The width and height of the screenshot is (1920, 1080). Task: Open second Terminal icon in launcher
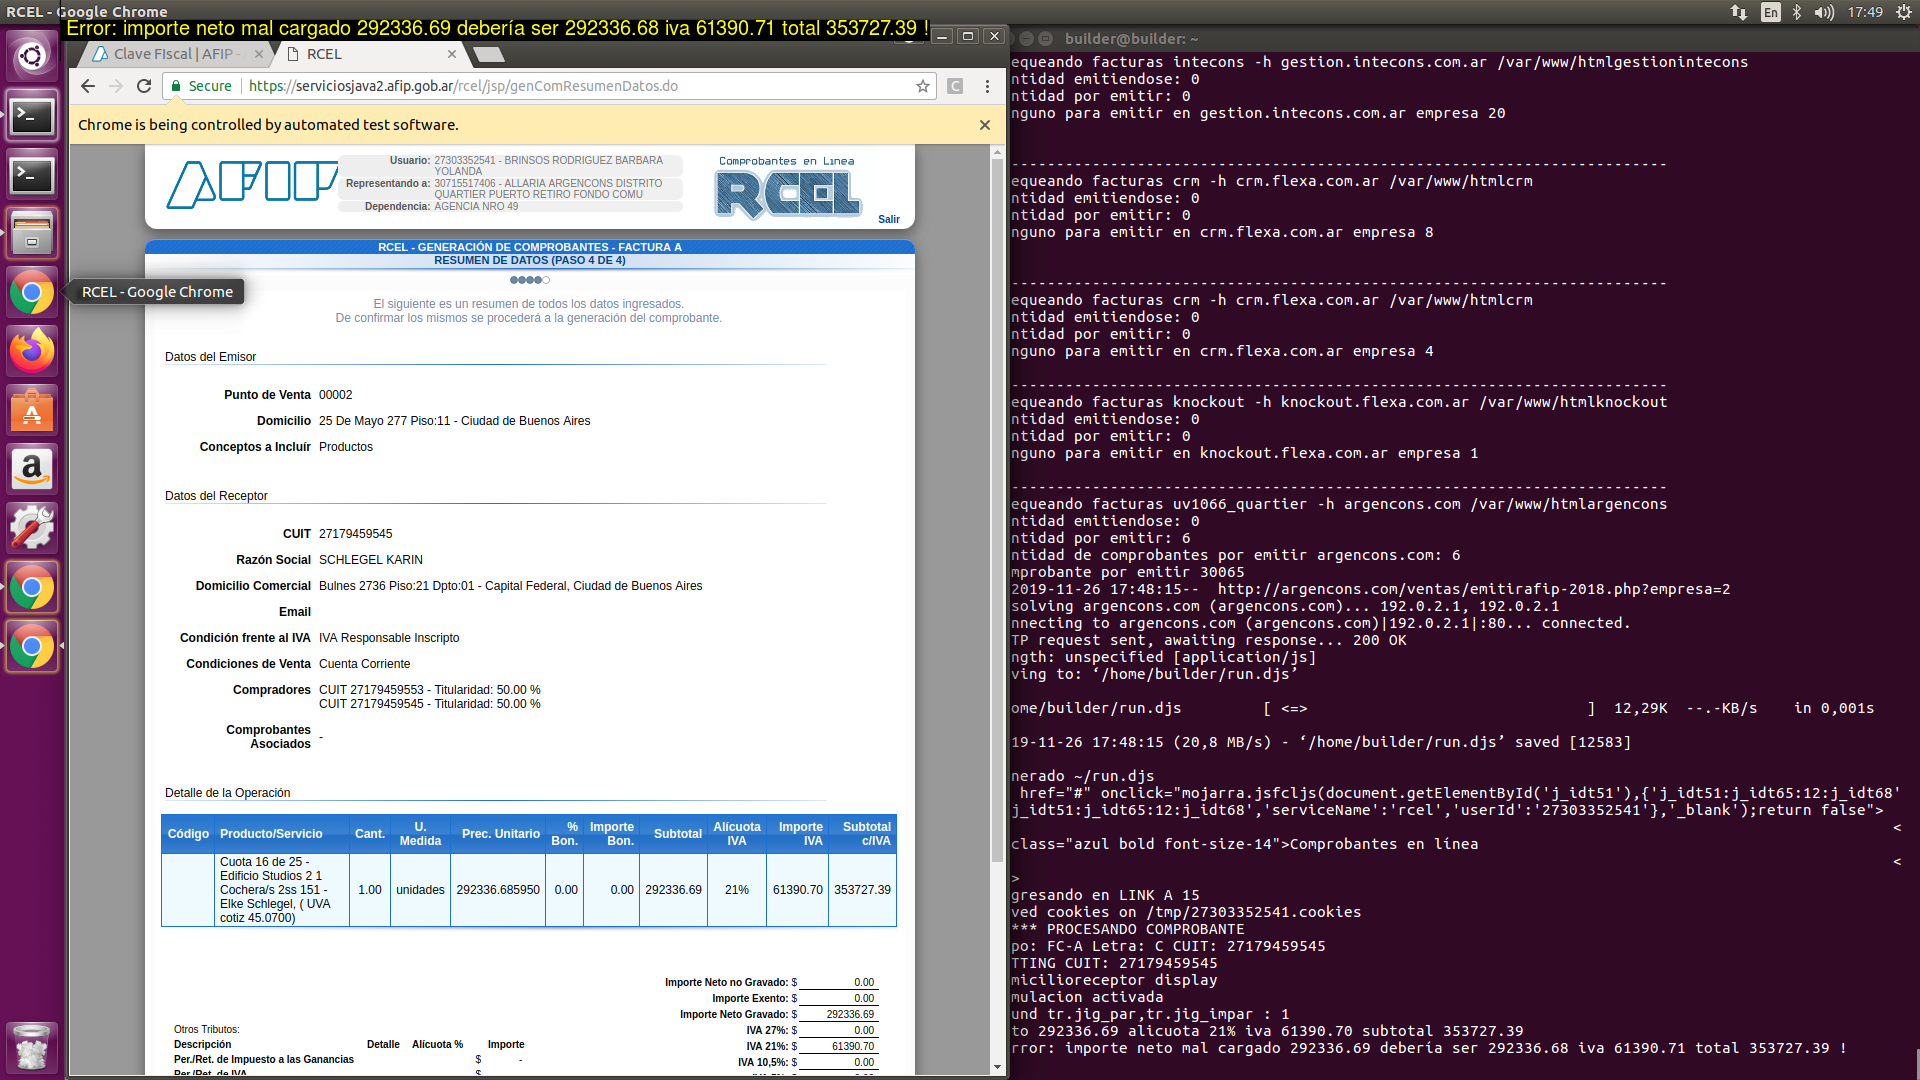[32, 175]
